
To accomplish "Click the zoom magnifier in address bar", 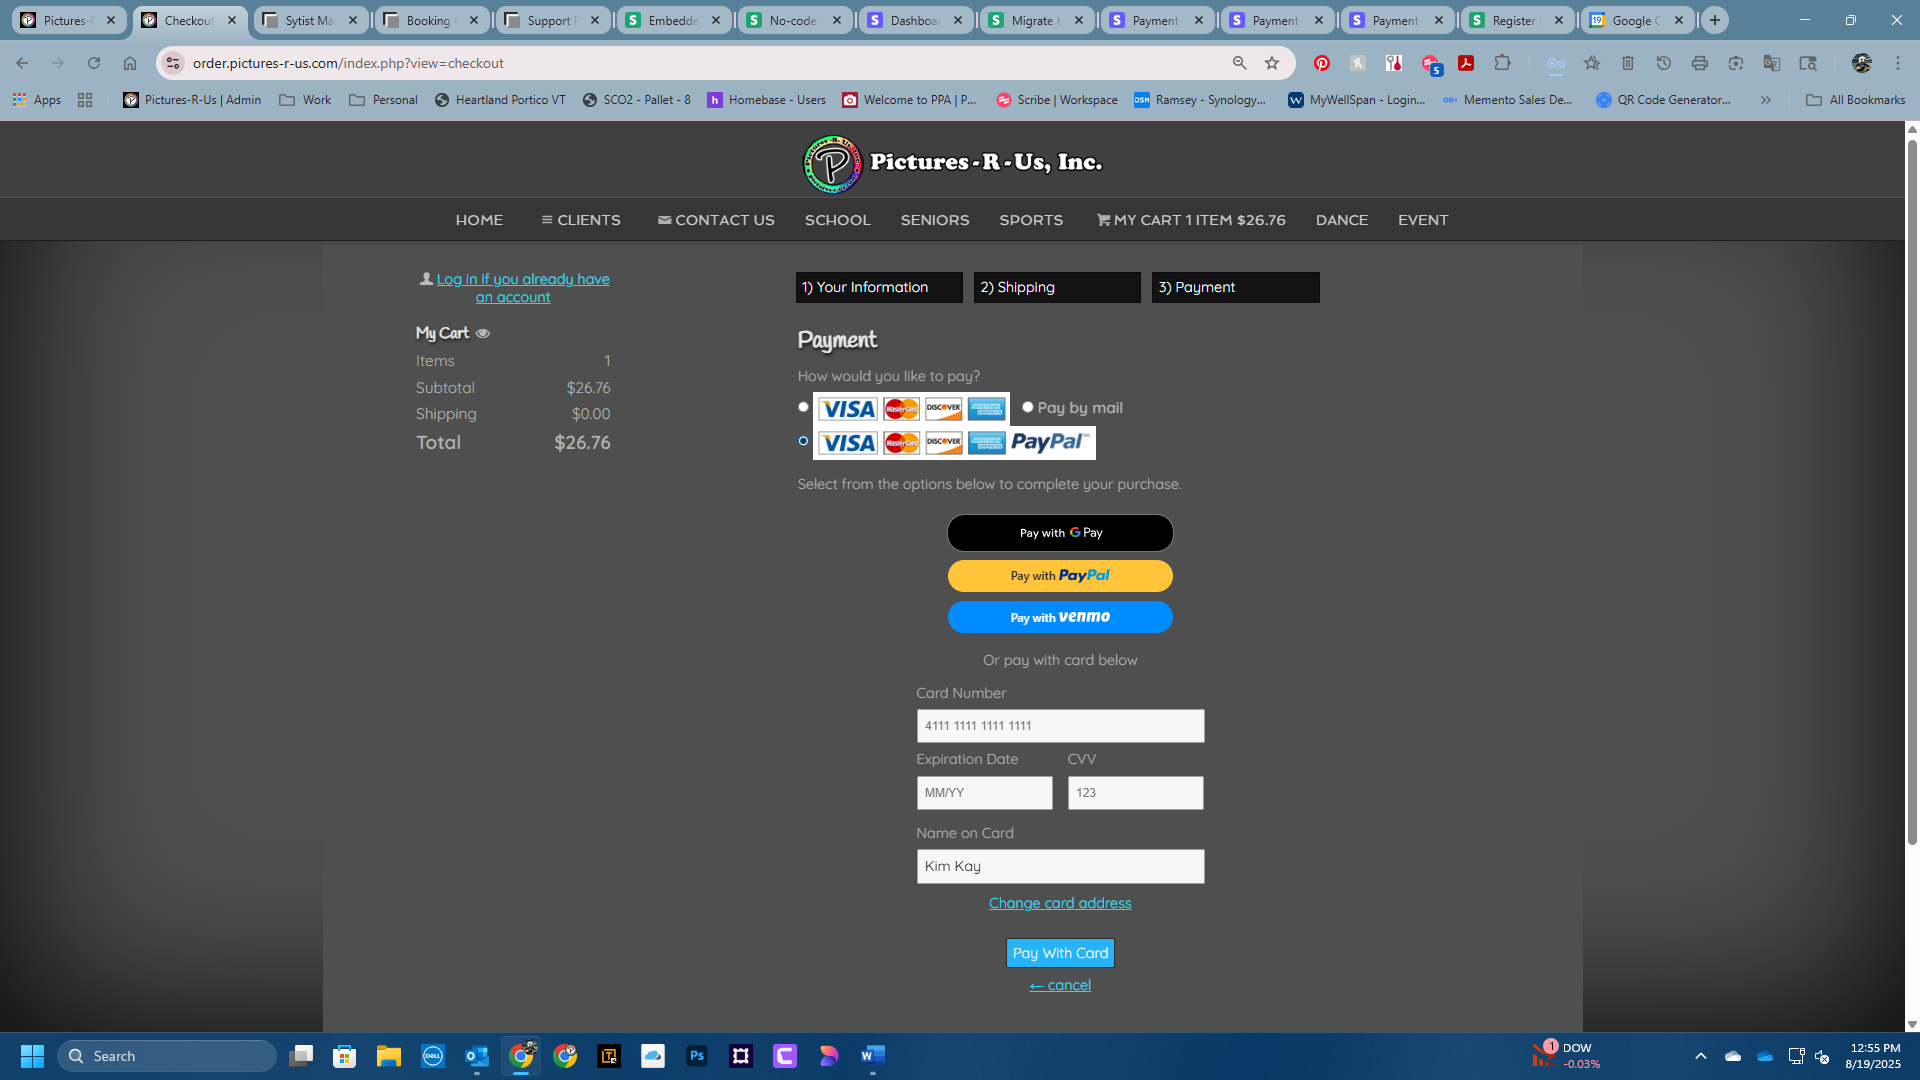I will [x=1240, y=63].
